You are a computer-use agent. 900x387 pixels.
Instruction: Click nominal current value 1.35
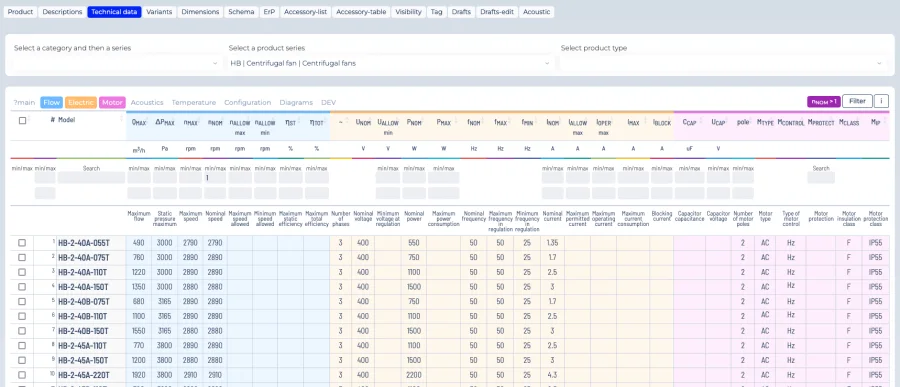(552, 243)
